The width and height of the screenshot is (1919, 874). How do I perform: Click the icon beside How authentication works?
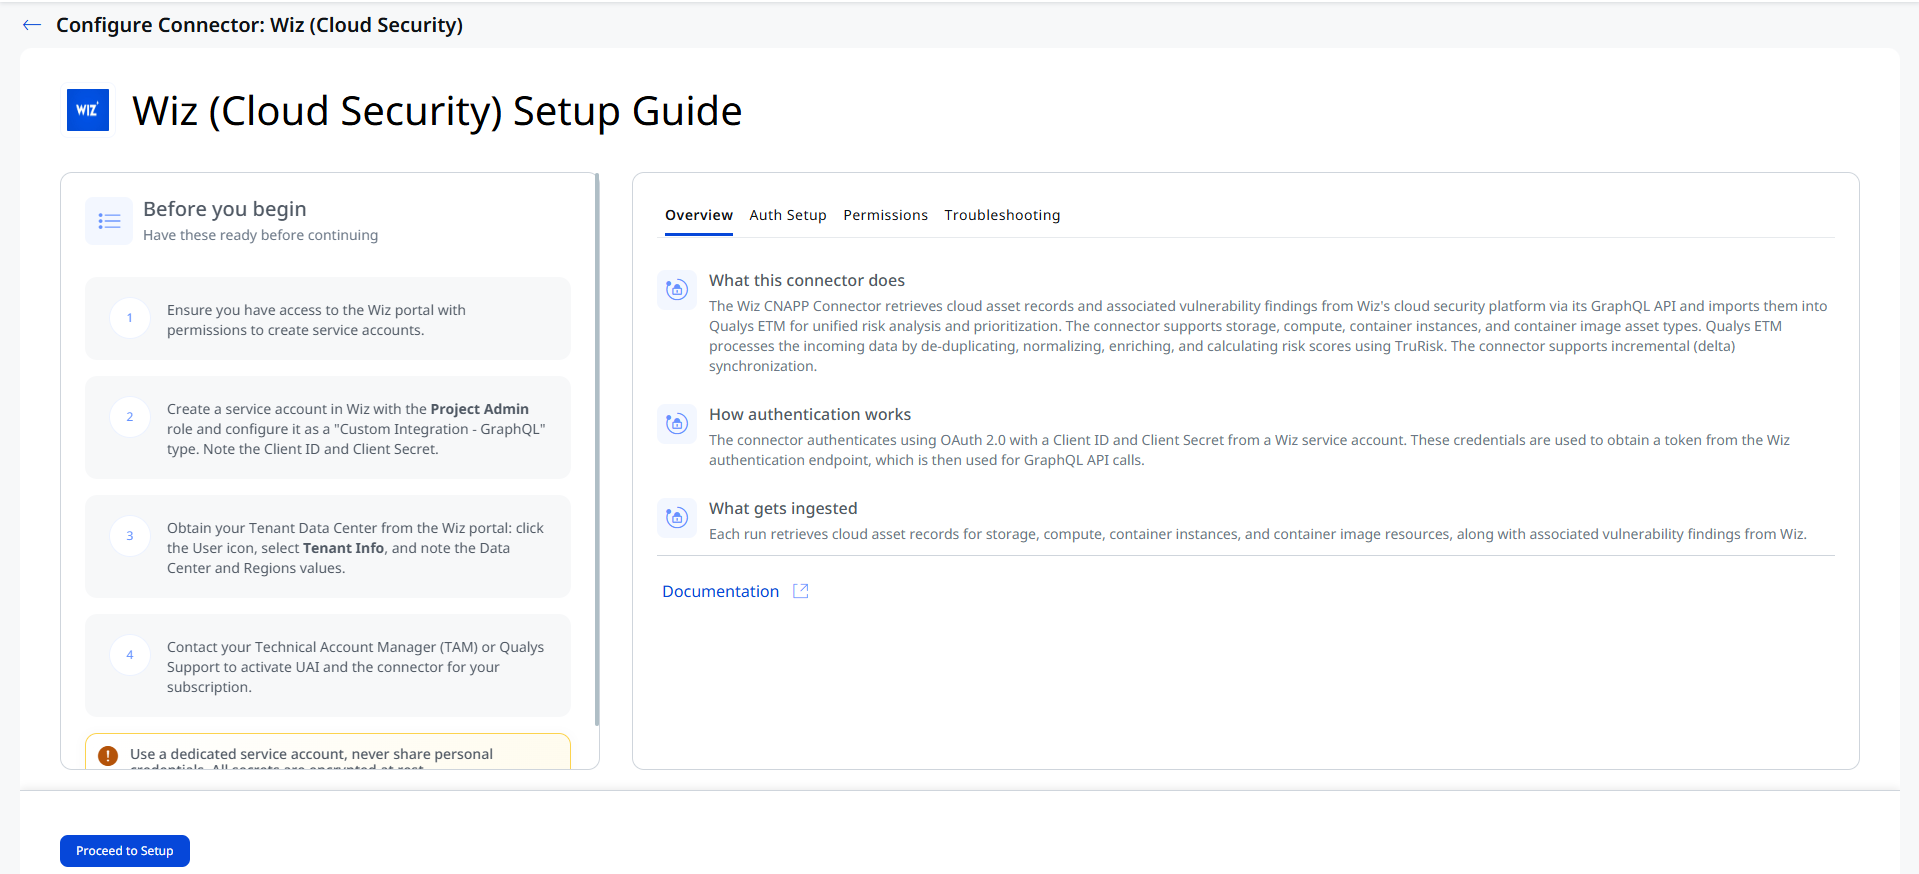click(x=677, y=424)
